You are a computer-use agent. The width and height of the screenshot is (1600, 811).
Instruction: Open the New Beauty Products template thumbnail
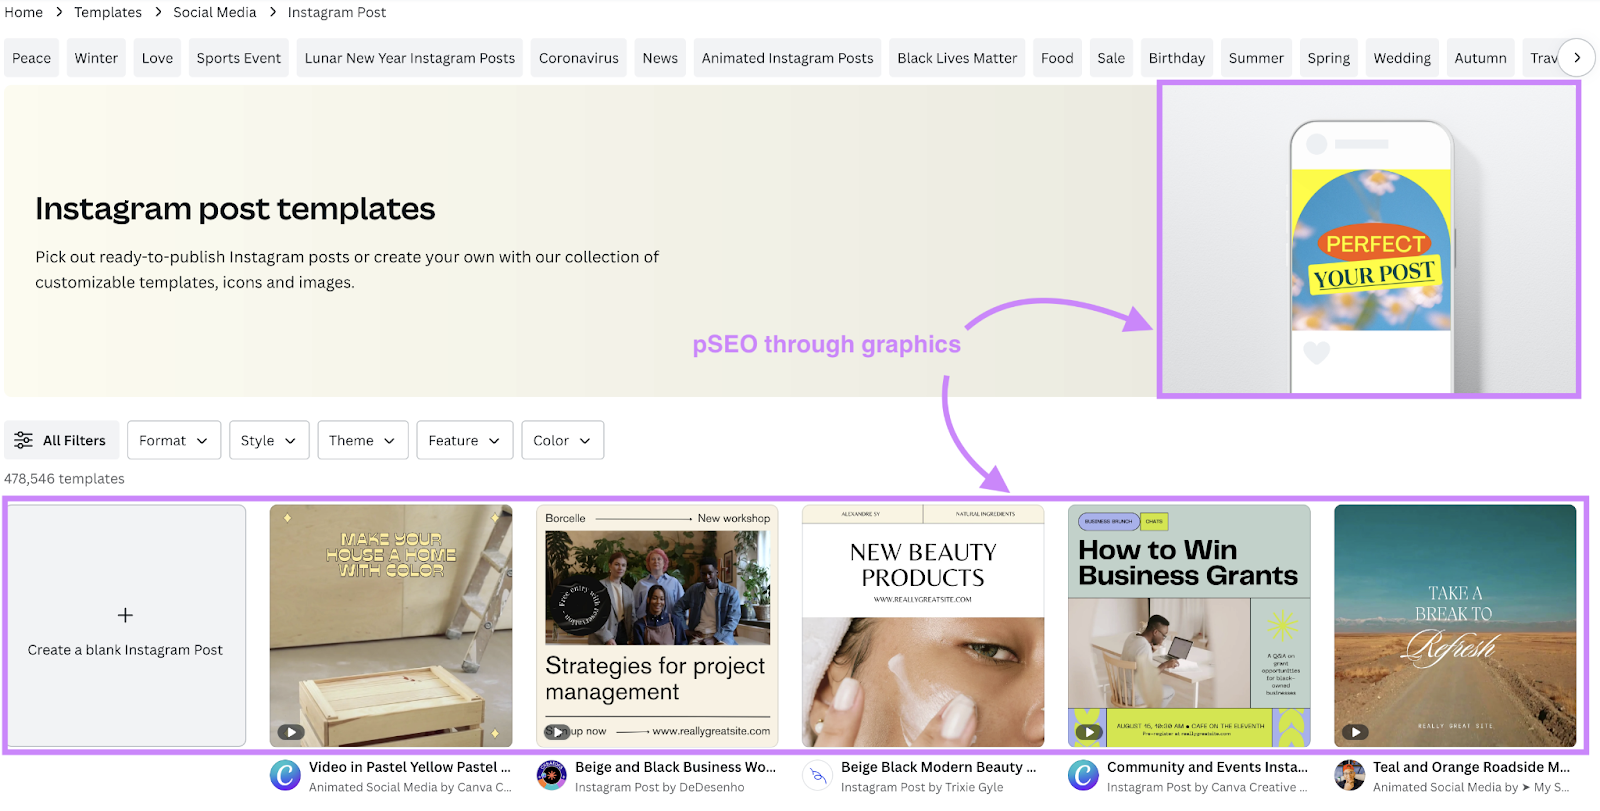click(923, 625)
